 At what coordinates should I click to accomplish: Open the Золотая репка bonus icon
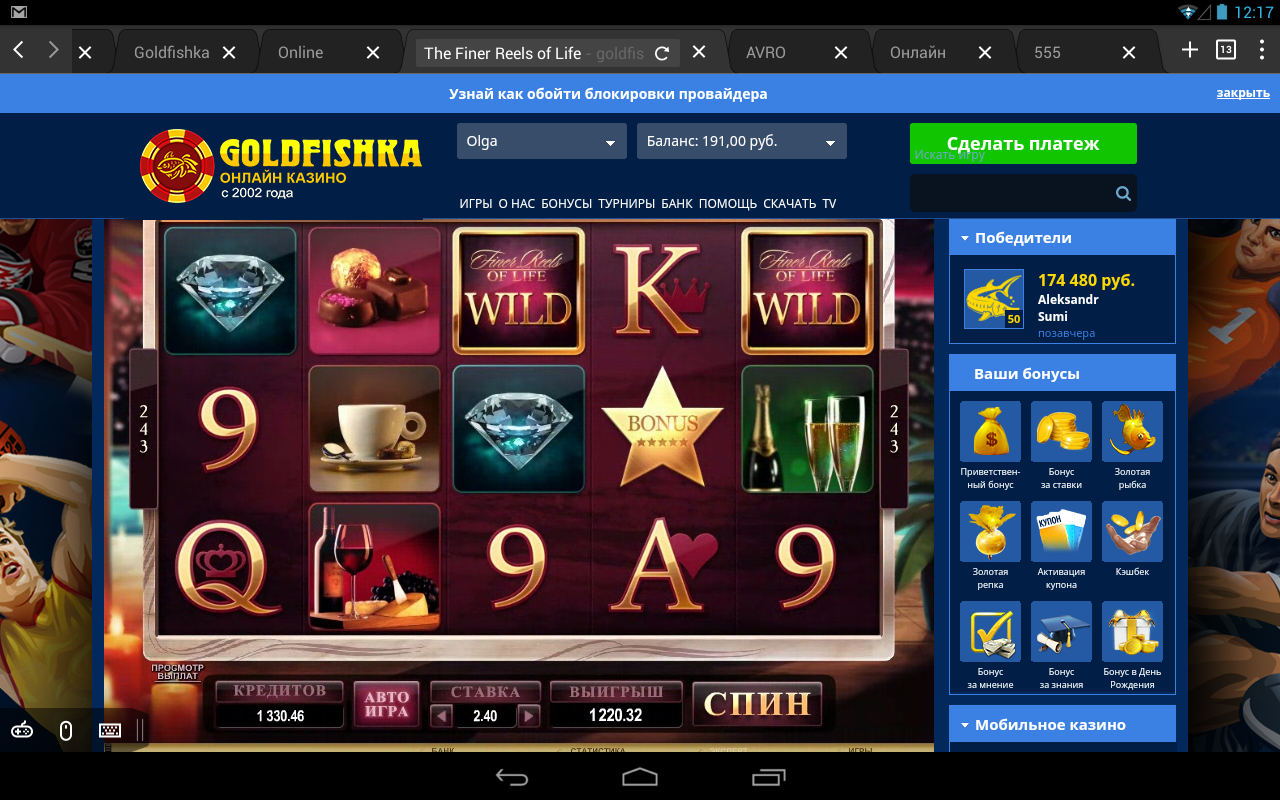pos(990,531)
